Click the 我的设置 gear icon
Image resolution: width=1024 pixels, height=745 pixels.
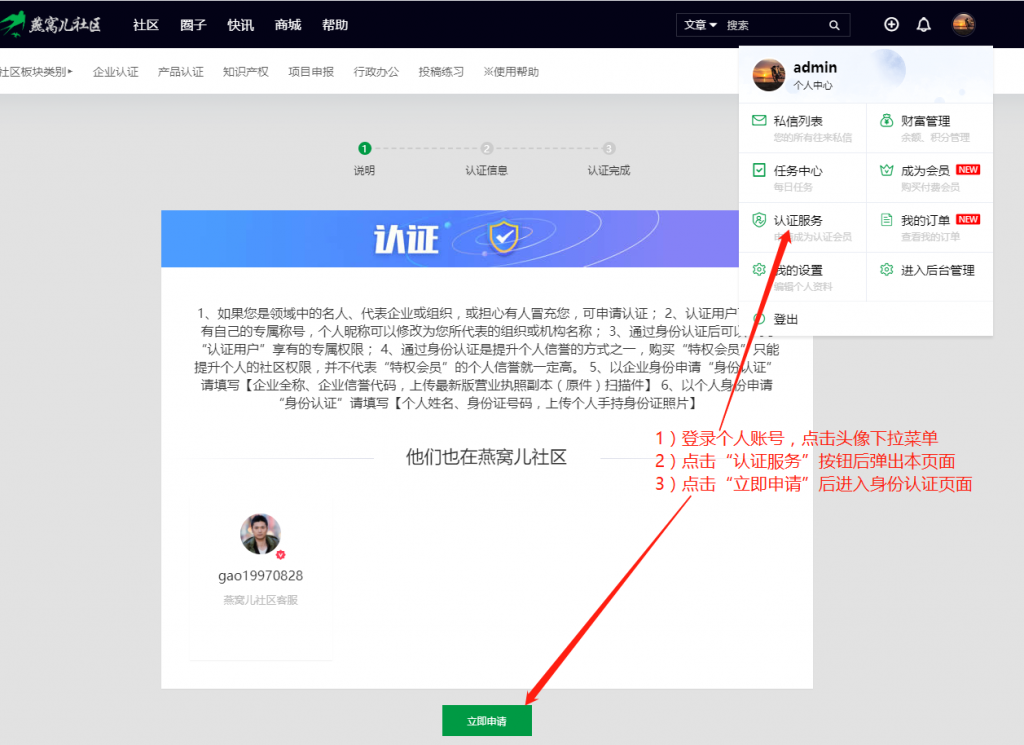(758, 269)
